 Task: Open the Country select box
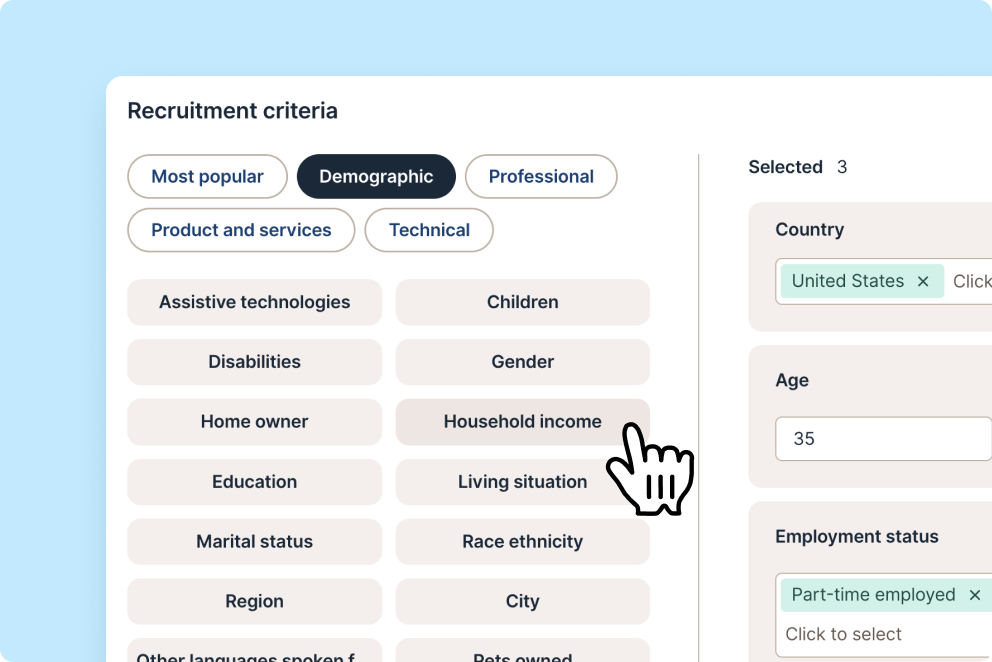(x=883, y=281)
